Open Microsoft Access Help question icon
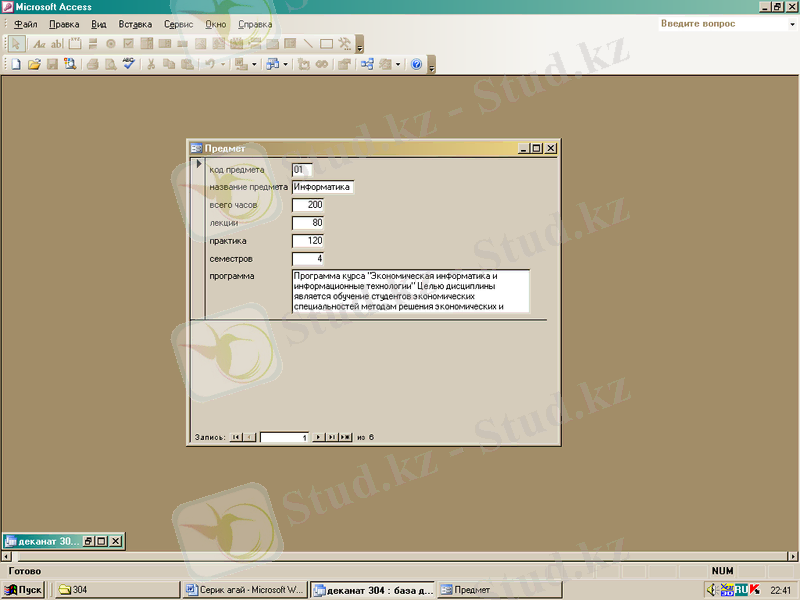The height and width of the screenshot is (600, 800). coord(416,64)
